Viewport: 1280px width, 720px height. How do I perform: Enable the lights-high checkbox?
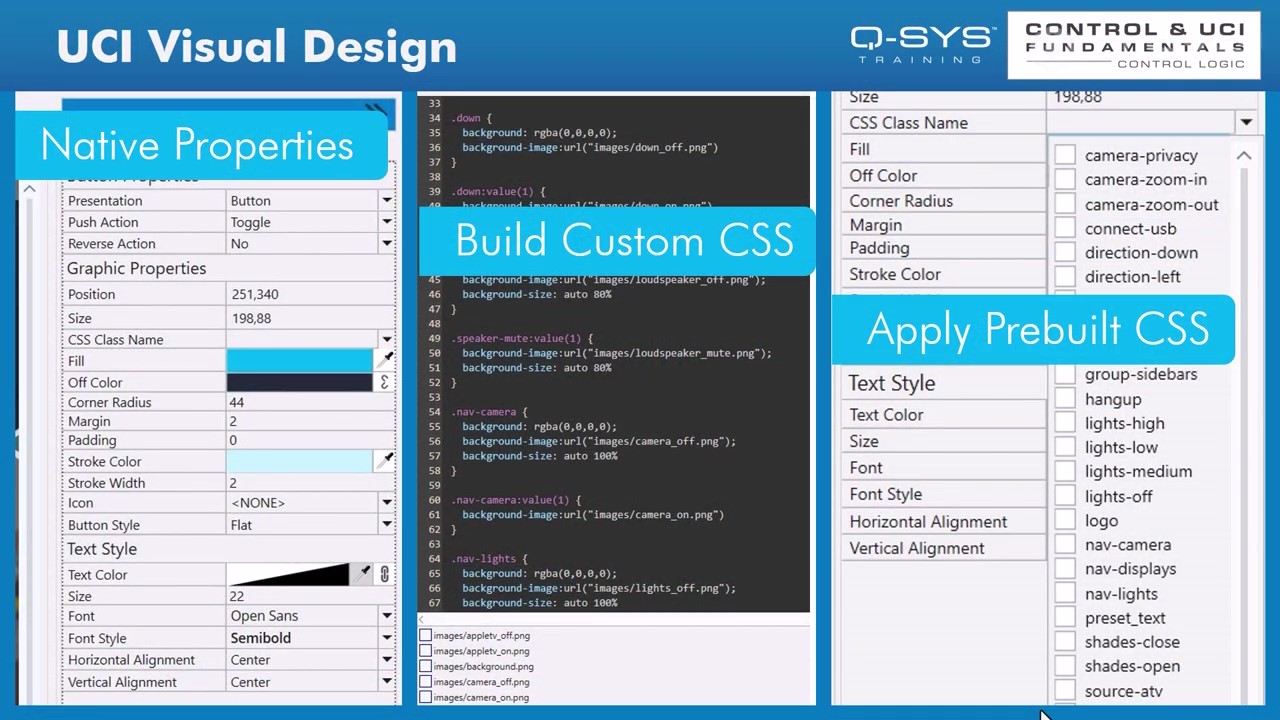click(1065, 423)
